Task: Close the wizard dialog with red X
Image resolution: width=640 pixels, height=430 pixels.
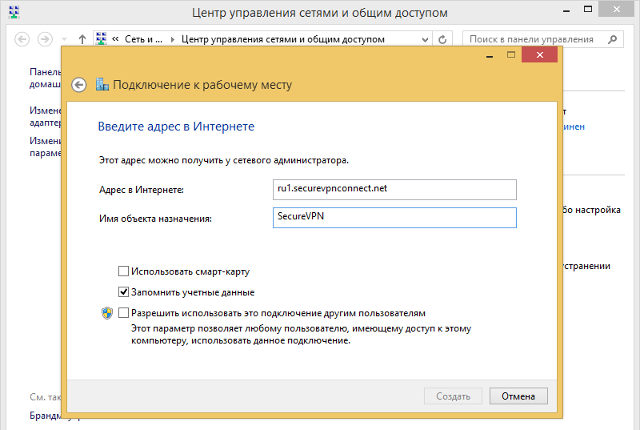Action: [540, 55]
